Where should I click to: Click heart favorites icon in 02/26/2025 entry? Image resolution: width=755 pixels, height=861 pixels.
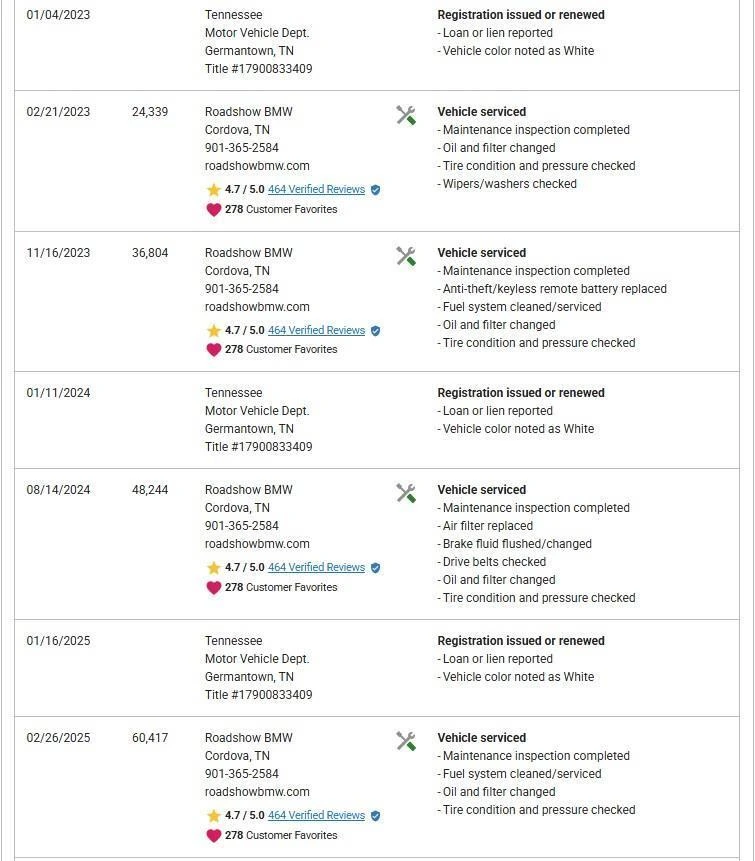[x=213, y=836]
